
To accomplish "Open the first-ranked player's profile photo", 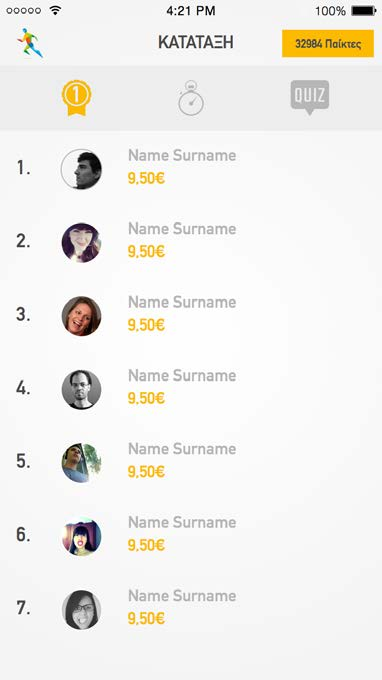I will pyautogui.click(x=81, y=169).
